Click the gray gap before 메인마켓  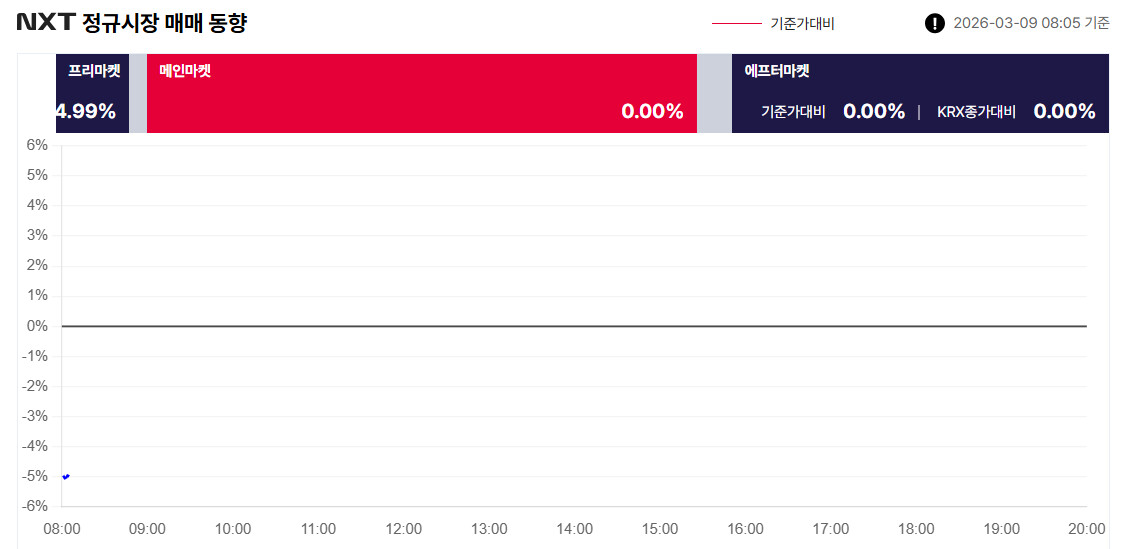pos(138,93)
